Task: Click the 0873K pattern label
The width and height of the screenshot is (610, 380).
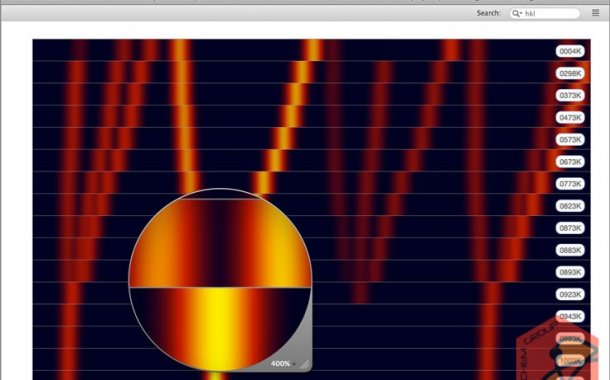Action: 570,228
